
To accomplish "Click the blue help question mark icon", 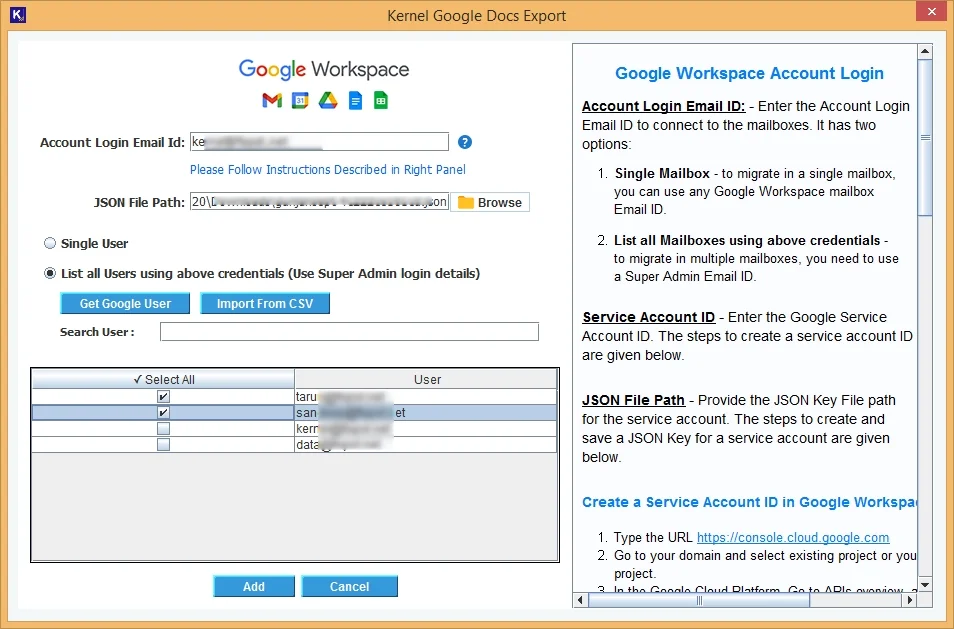I will click(x=464, y=142).
